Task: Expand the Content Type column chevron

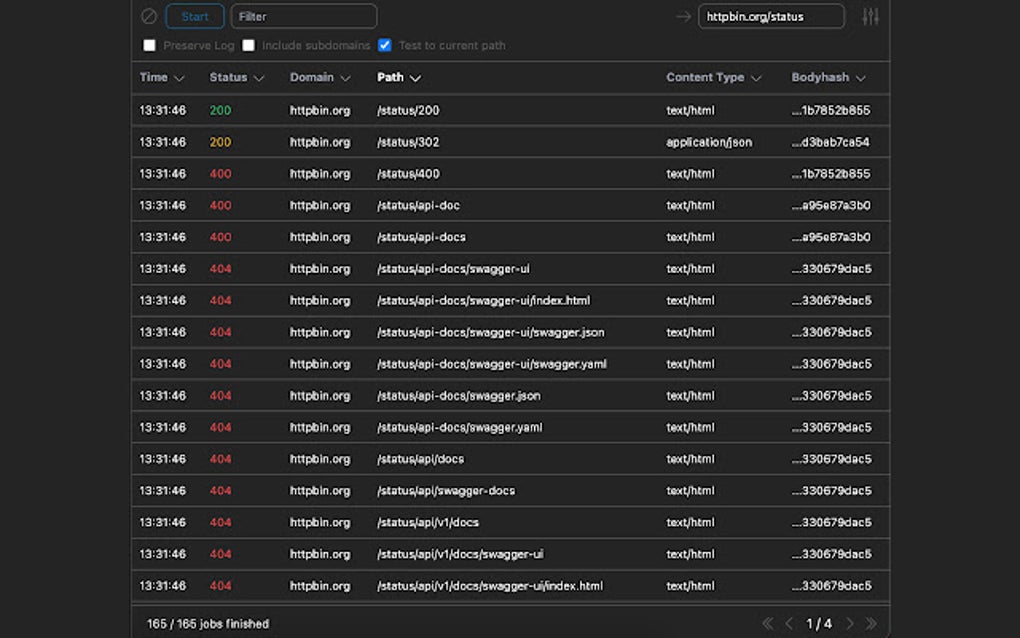Action: pyautogui.click(x=757, y=78)
